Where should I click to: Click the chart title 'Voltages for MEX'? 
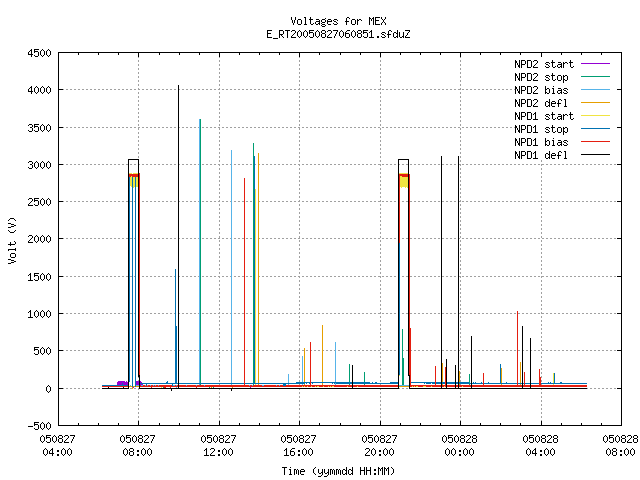(x=338, y=21)
